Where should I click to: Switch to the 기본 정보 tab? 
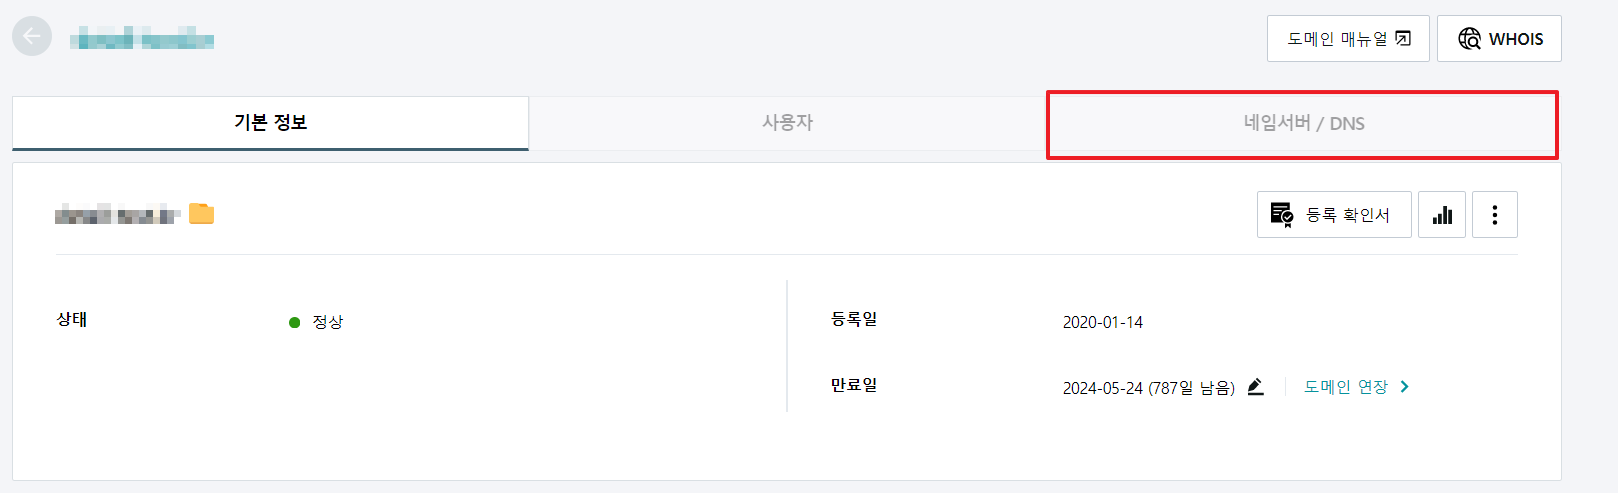(x=270, y=123)
